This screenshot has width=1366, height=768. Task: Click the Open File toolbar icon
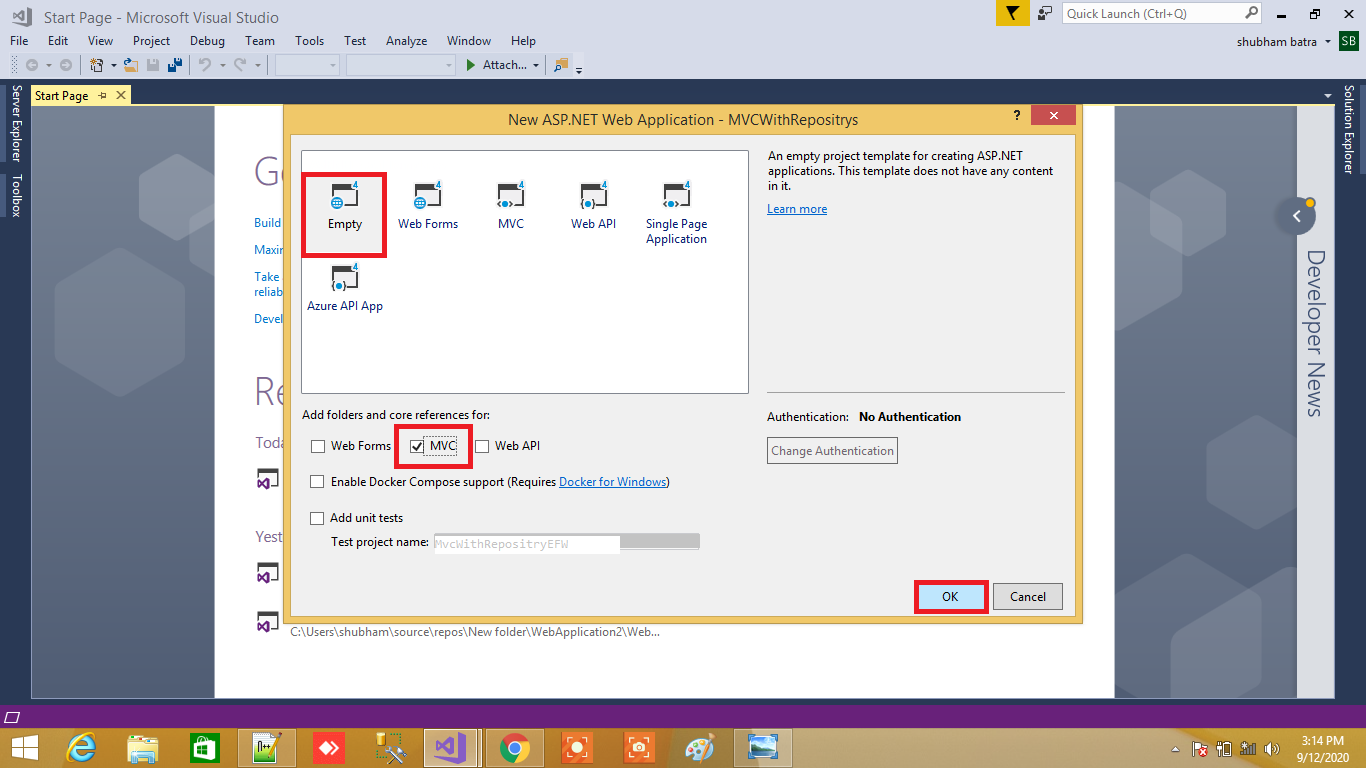(130, 65)
